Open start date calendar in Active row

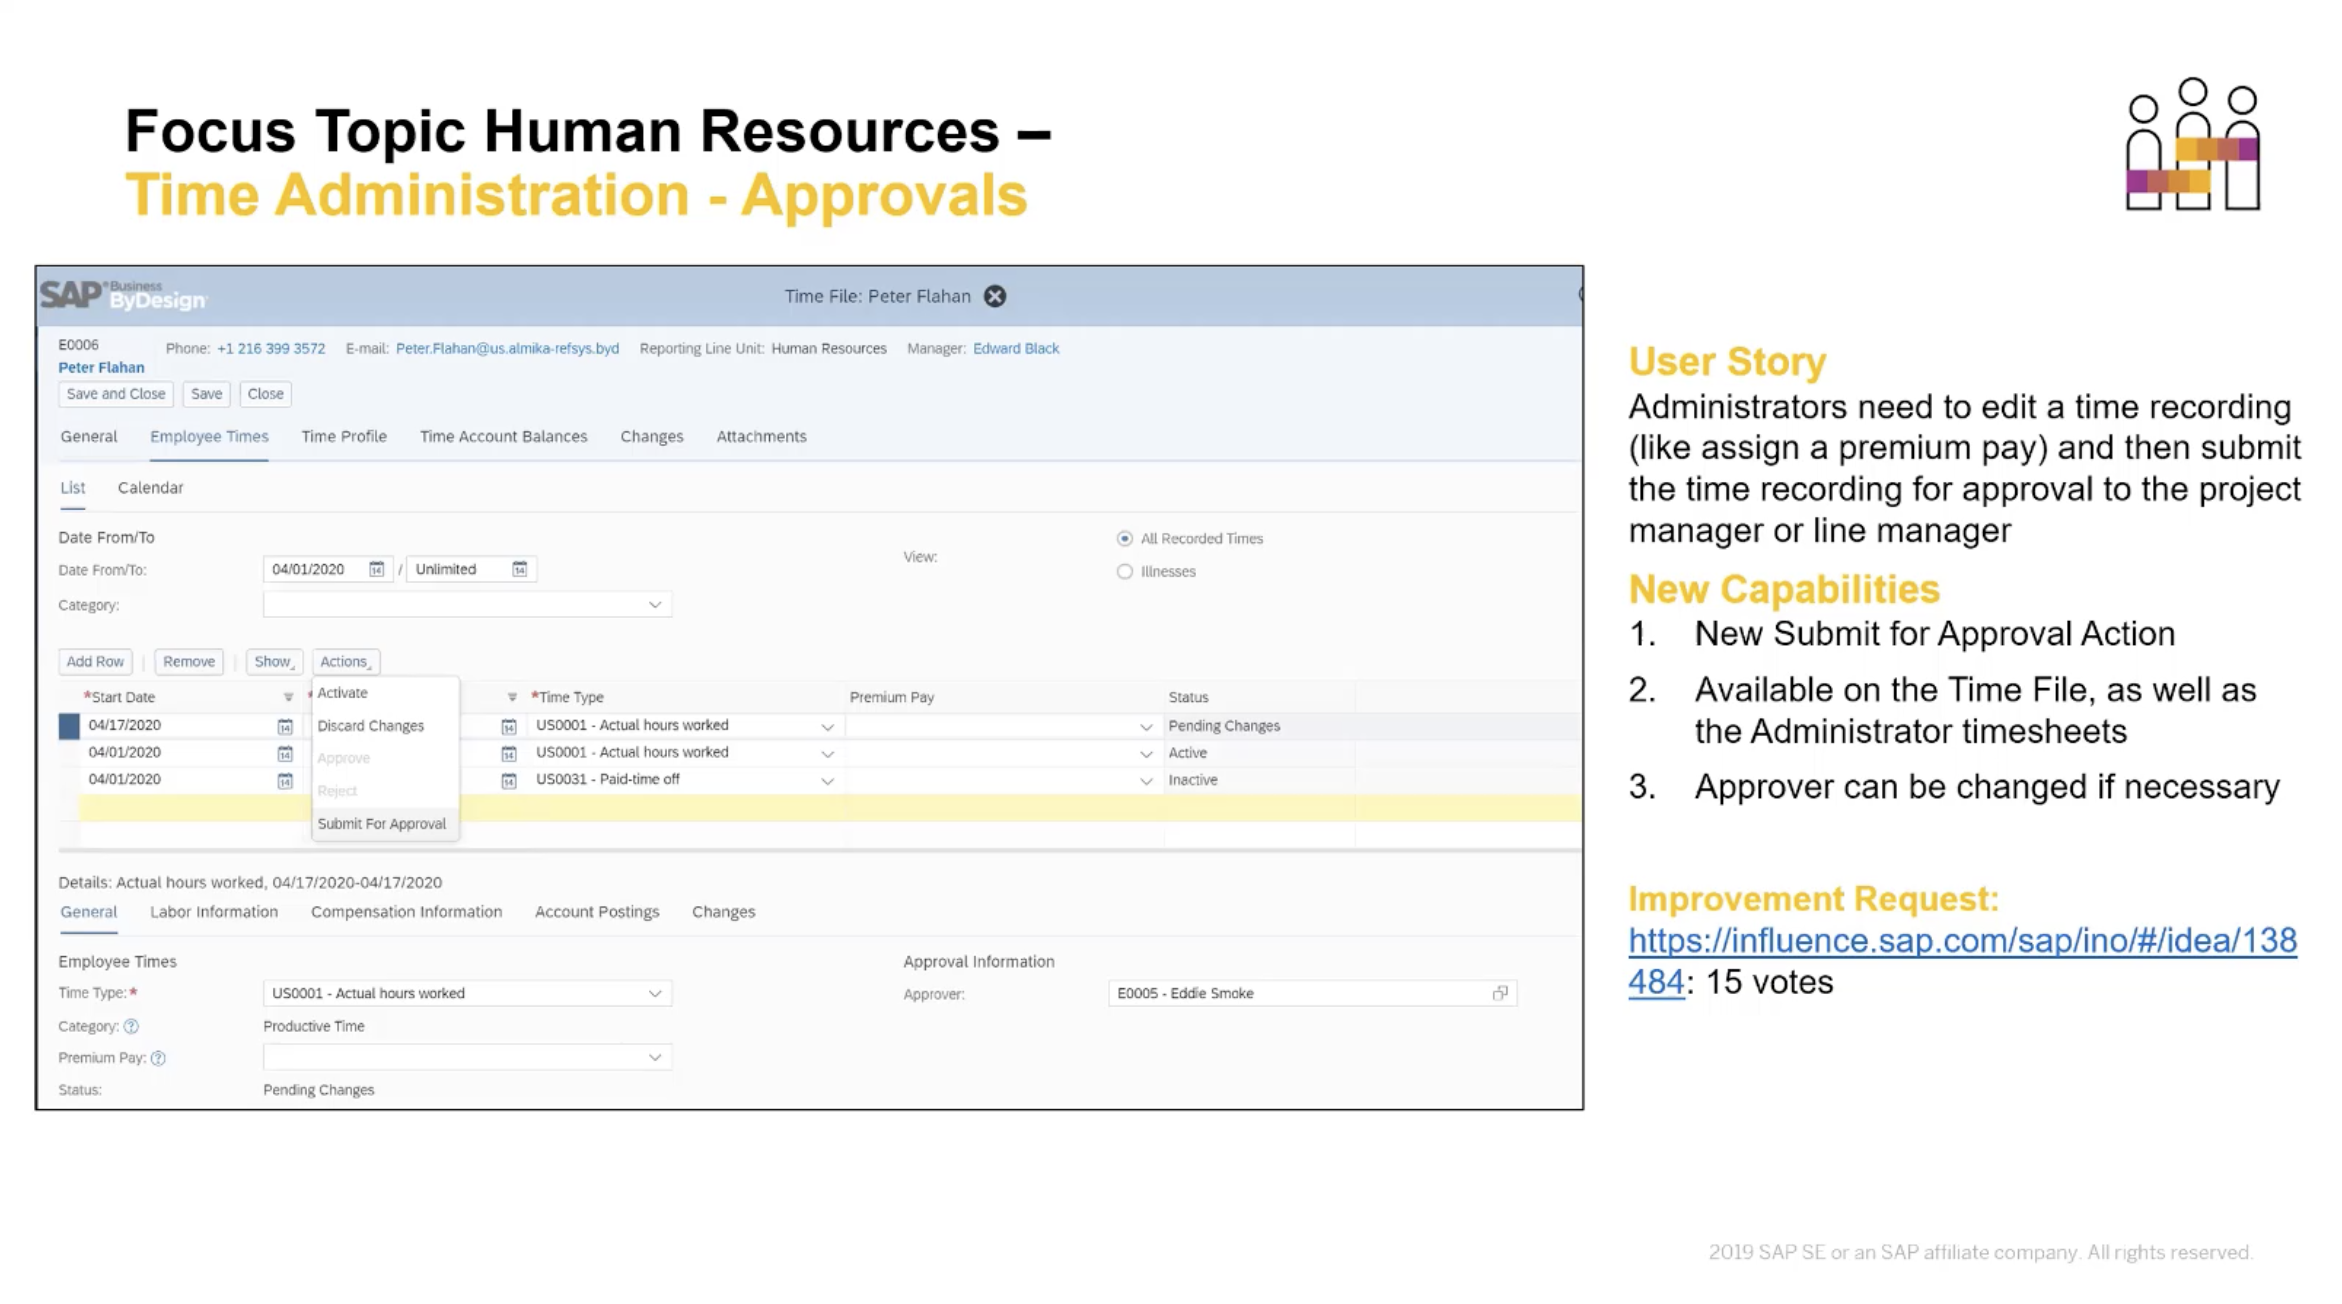(x=285, y=753)
